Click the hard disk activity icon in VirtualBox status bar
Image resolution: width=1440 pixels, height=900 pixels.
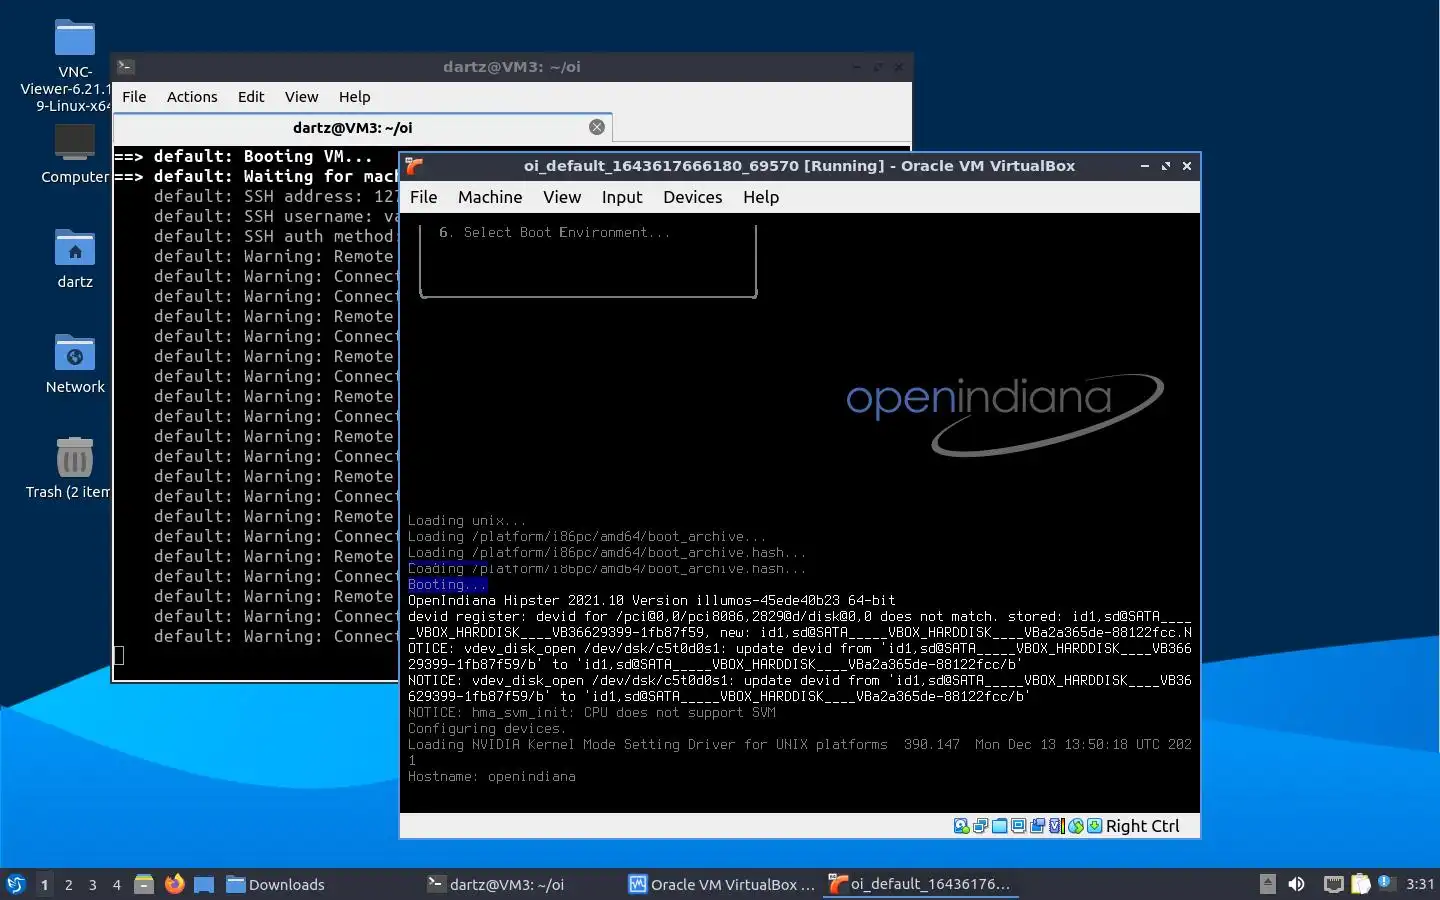961,826
